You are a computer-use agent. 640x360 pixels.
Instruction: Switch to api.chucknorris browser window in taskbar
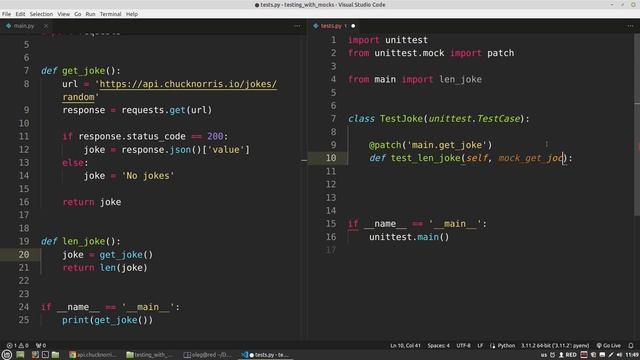[x=93, y=355]
